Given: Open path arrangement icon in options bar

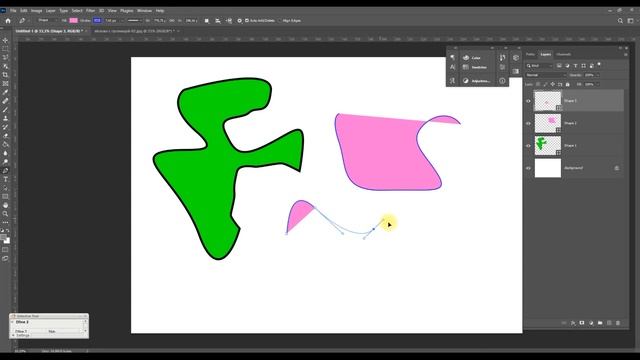Looking at the screenshot, I should pyautogui.click(x=229, y=20).
